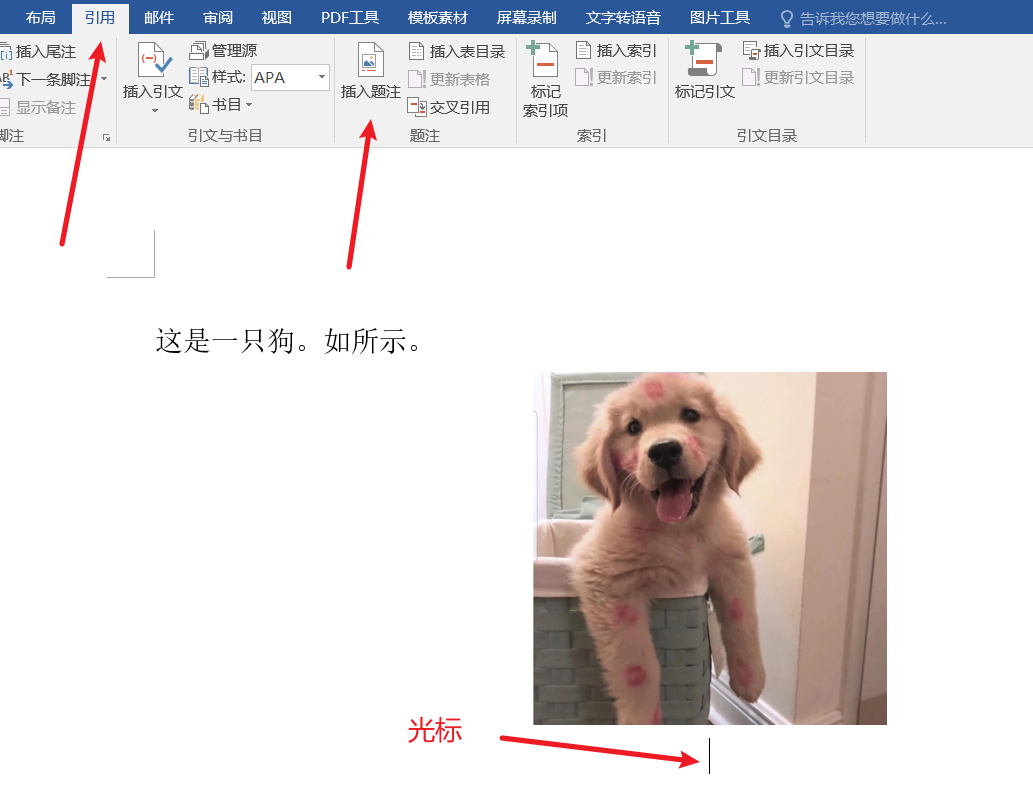Click the Mark Entry (标记索引项) icon

[543, 75]
